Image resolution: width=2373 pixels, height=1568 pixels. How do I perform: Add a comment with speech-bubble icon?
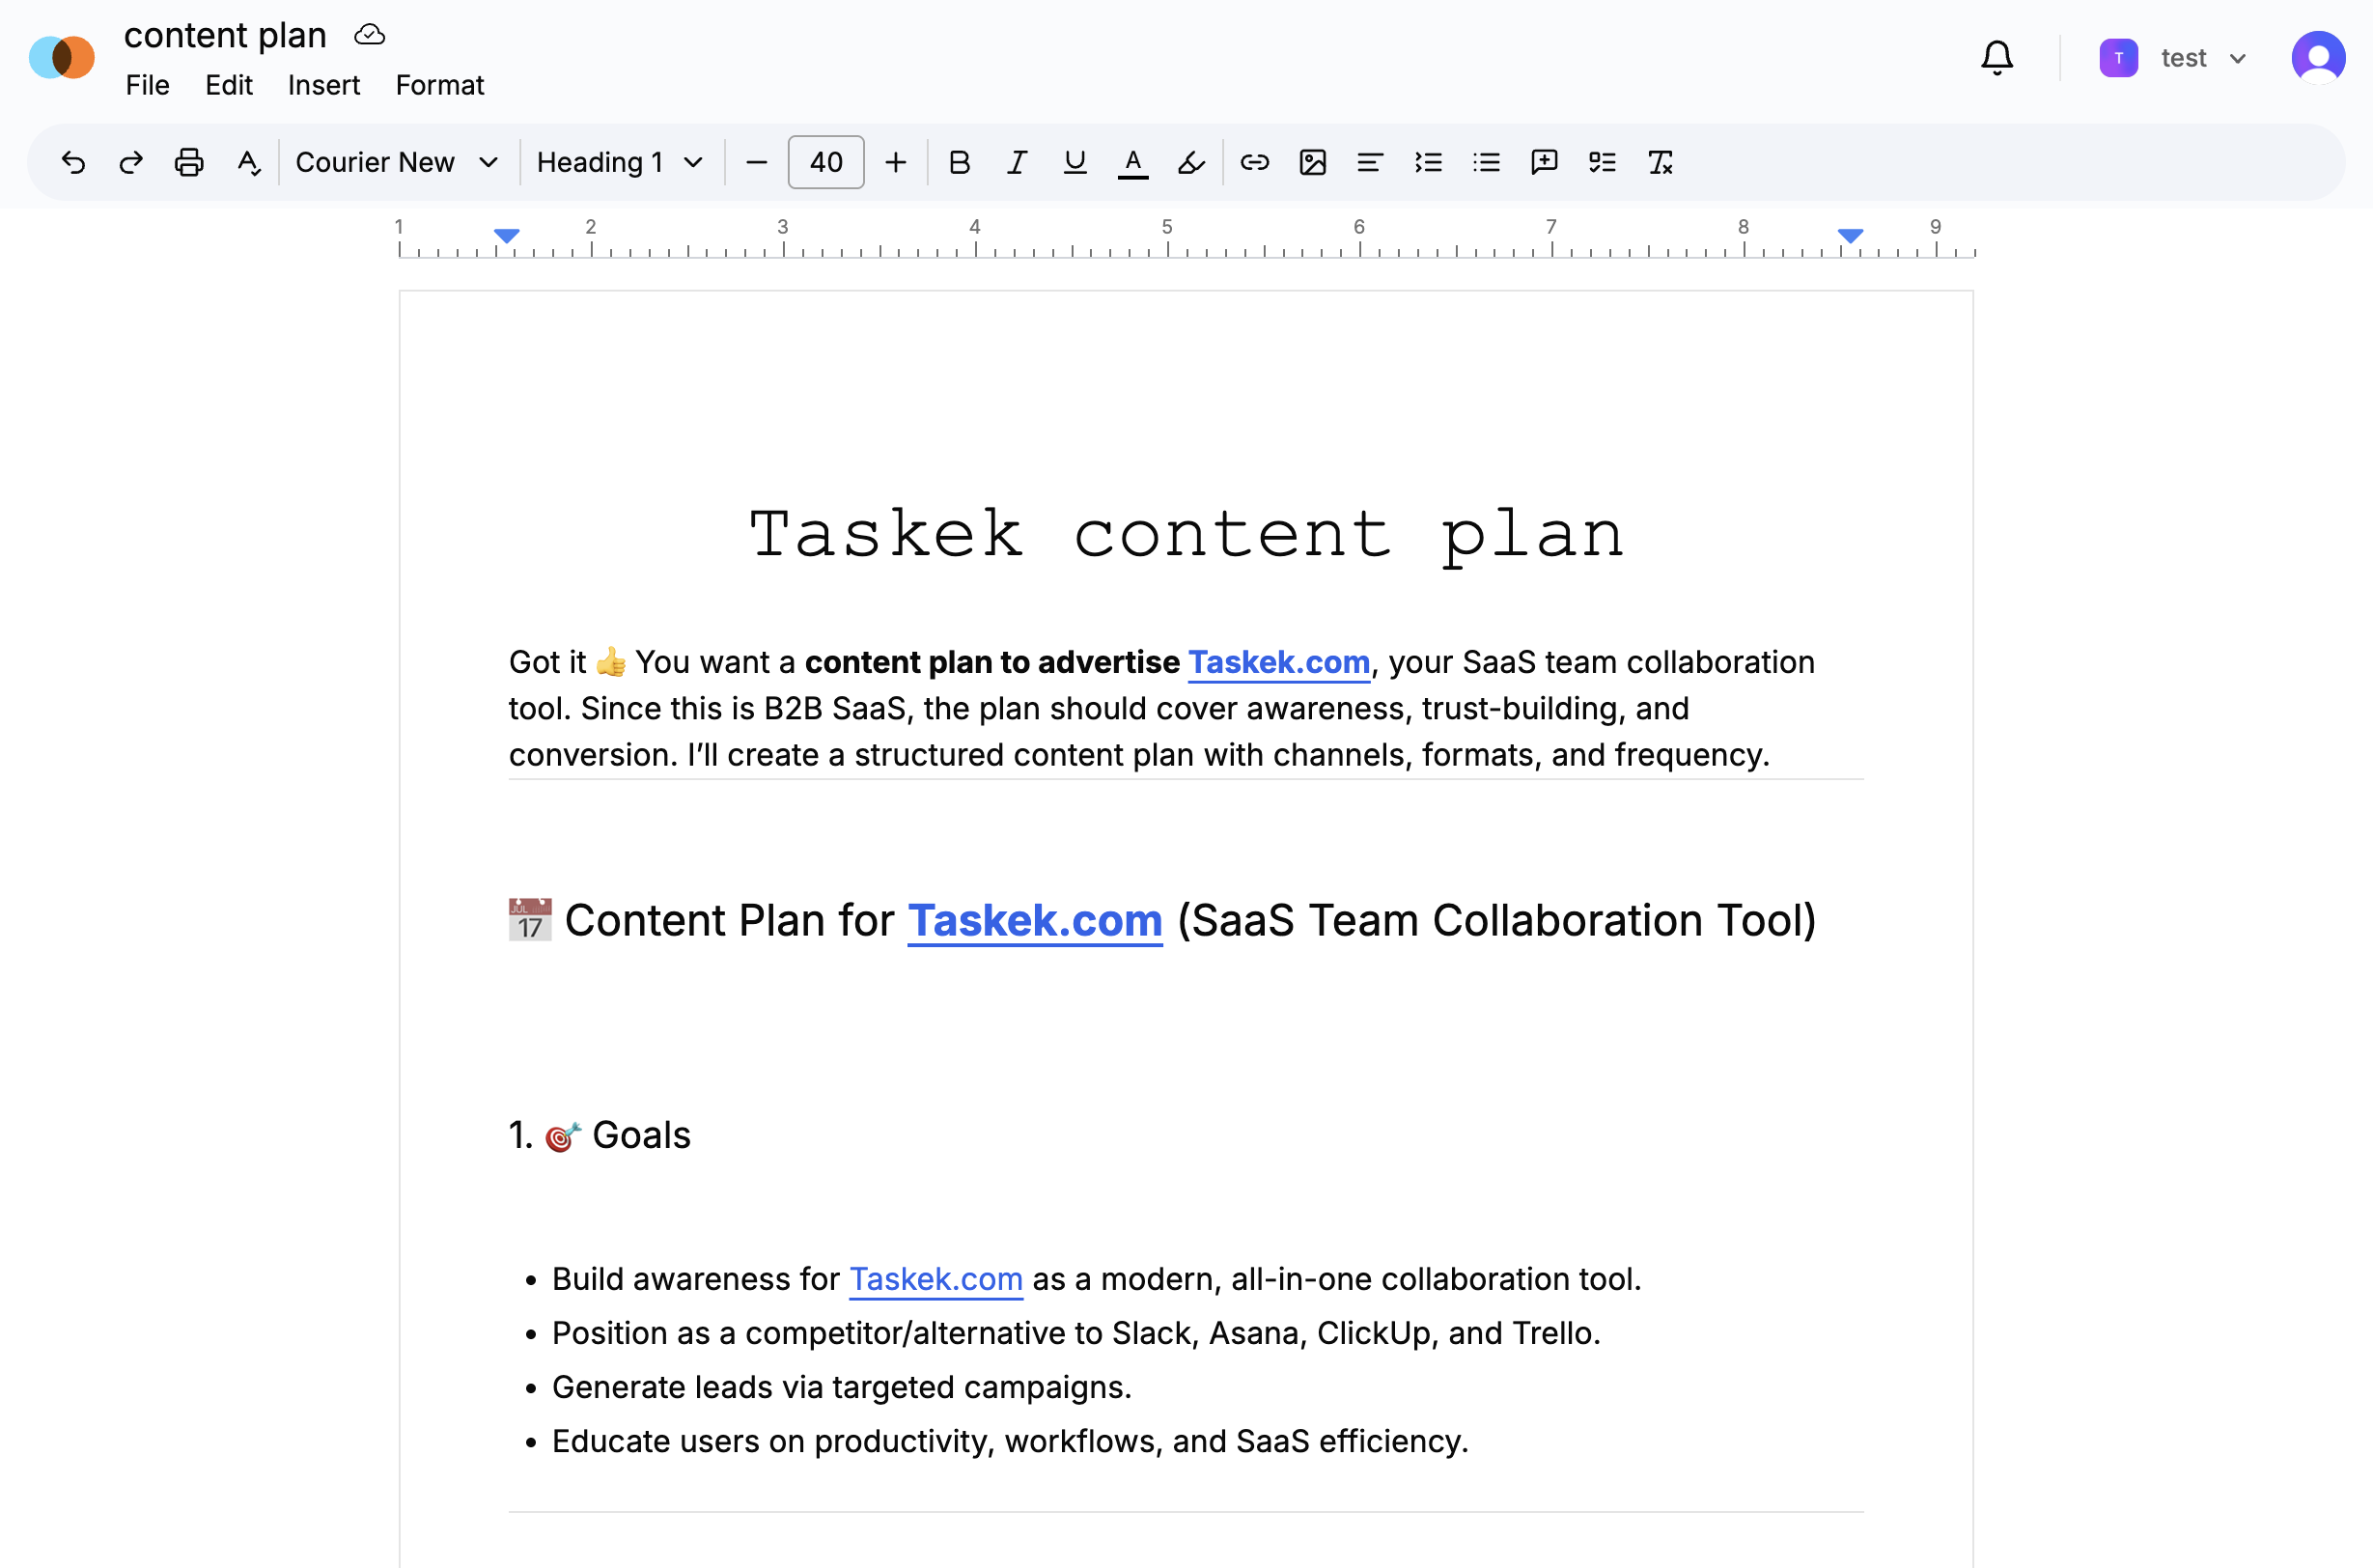[x=1544, y=162]
